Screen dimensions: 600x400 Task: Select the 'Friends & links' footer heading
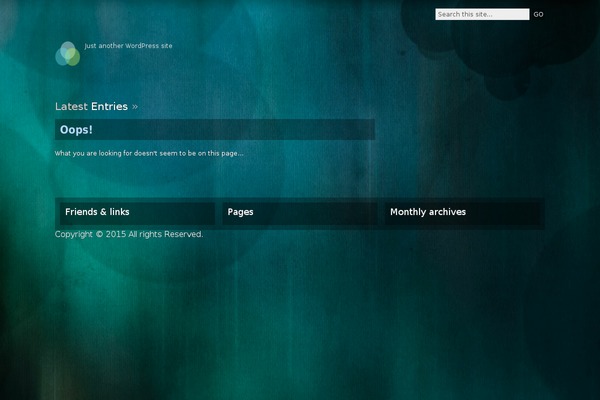[97, 212]
